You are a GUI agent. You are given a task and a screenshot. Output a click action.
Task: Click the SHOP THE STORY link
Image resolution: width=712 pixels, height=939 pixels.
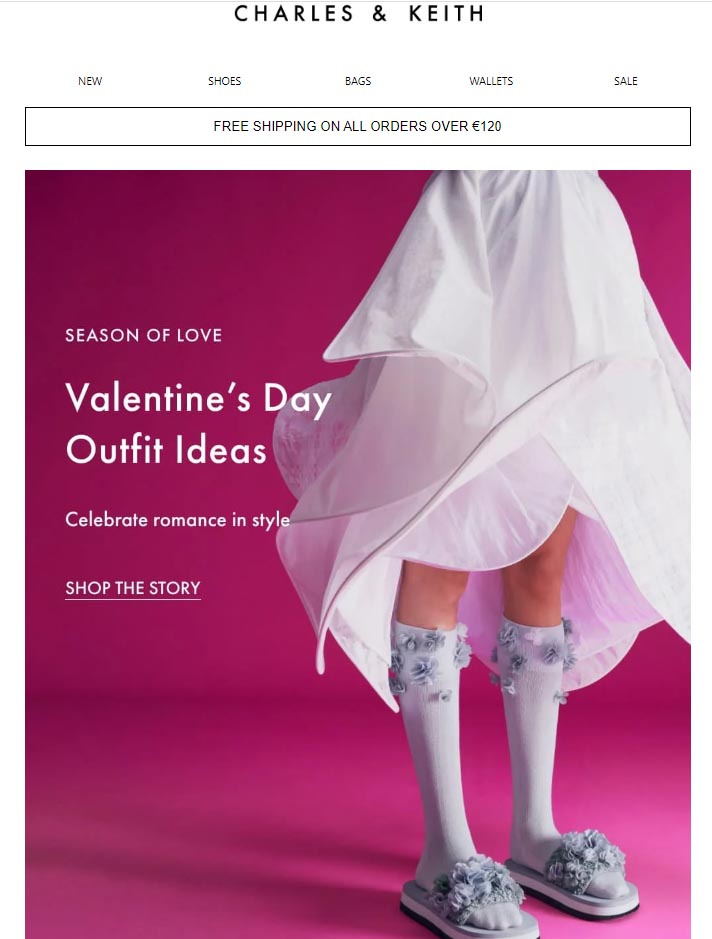[x=133, y=588]
